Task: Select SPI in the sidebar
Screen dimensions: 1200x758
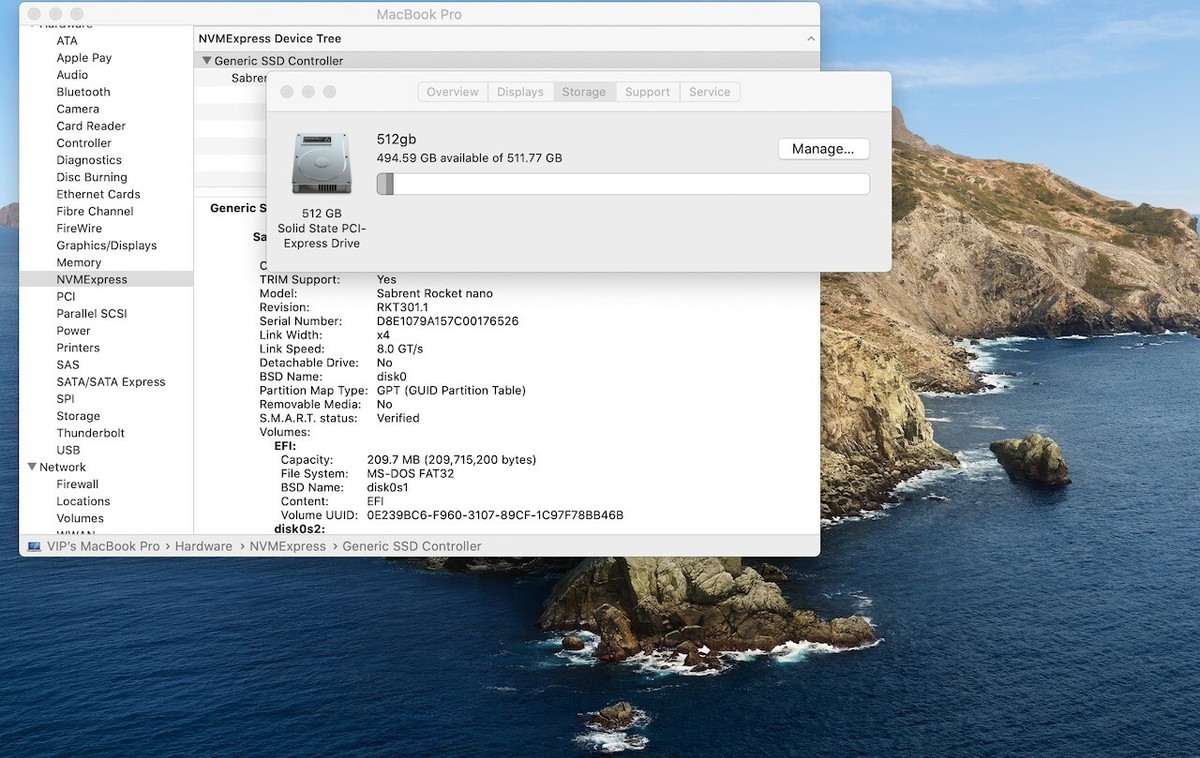Action: click(65, 399)
